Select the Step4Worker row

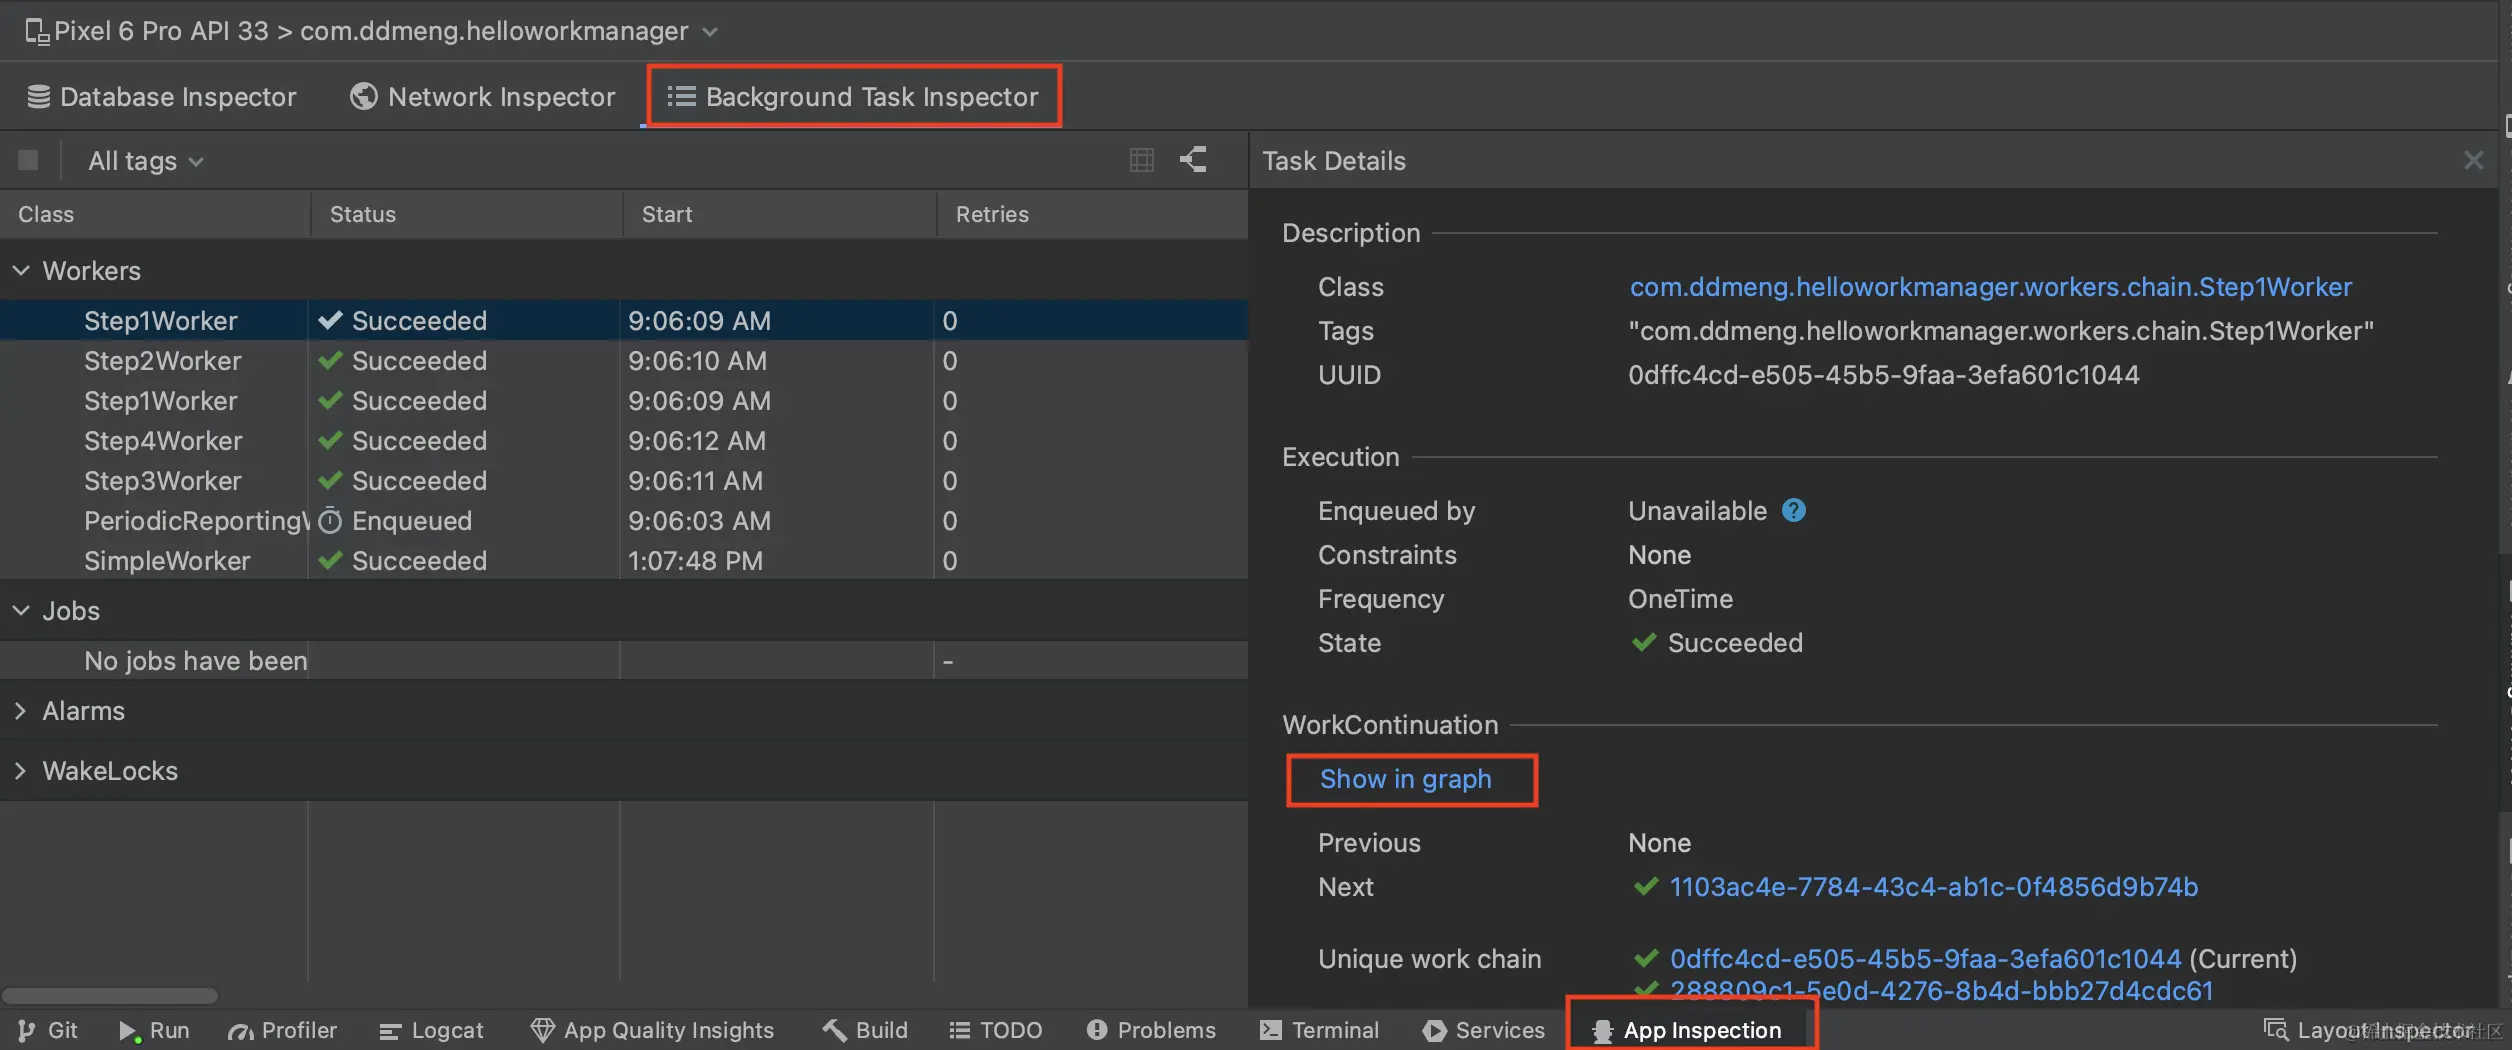click(624, 440)
